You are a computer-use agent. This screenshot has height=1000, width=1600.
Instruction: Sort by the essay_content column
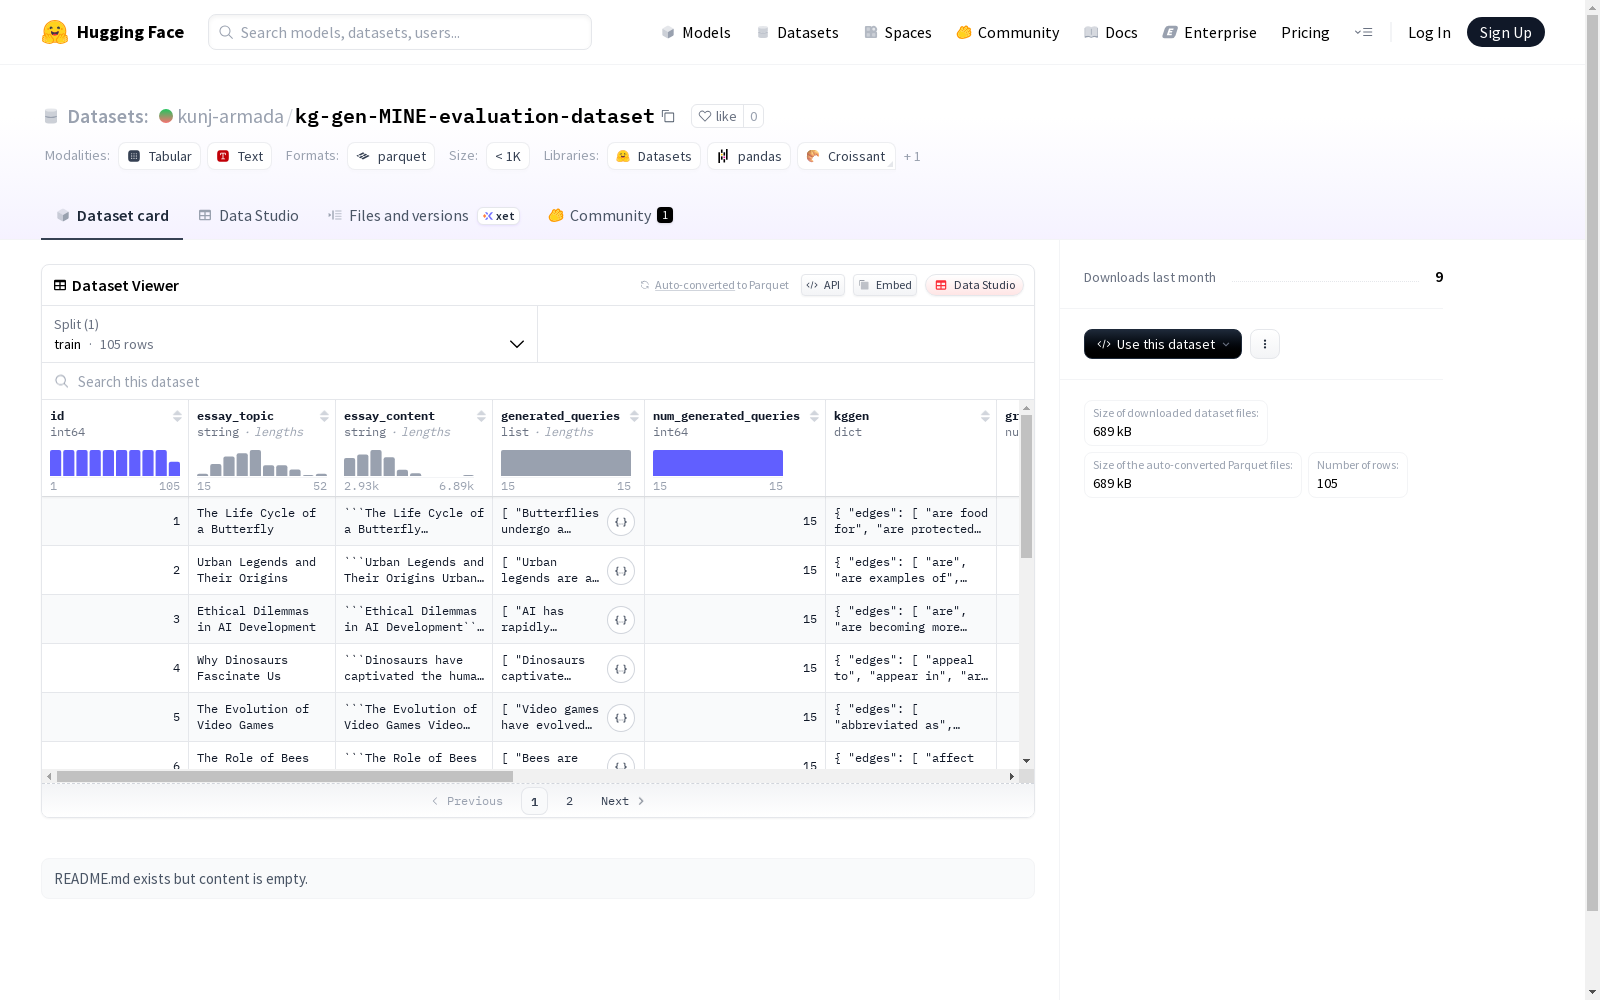point(481,416)
